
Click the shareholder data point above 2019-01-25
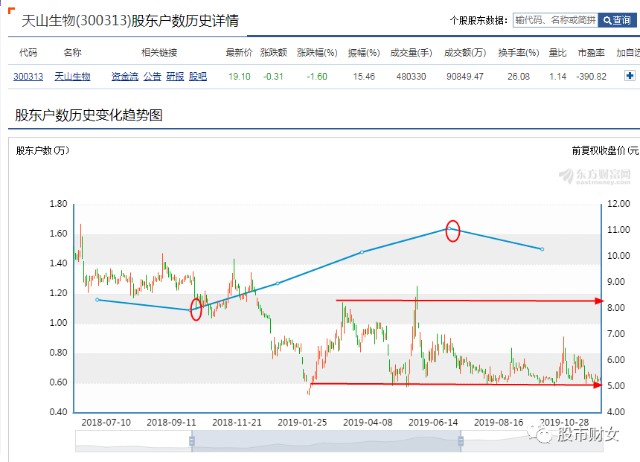pos(278,283)
